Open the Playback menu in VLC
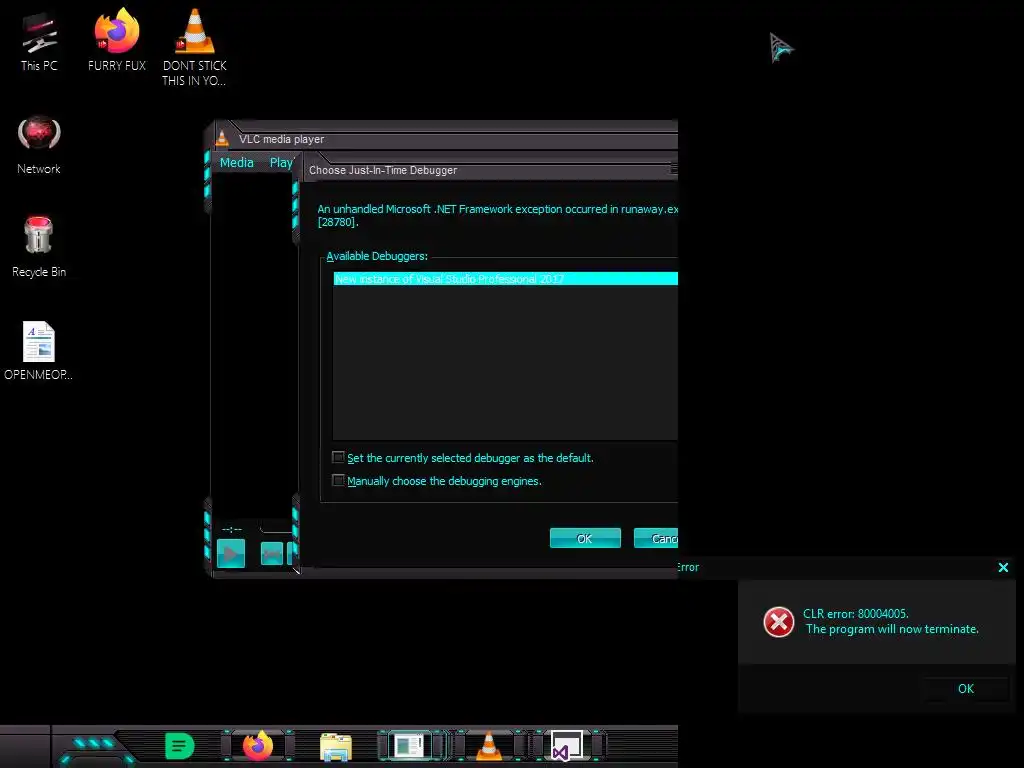Image resolution: width=1024 pixels, height=768 pixels. (282, 163)
